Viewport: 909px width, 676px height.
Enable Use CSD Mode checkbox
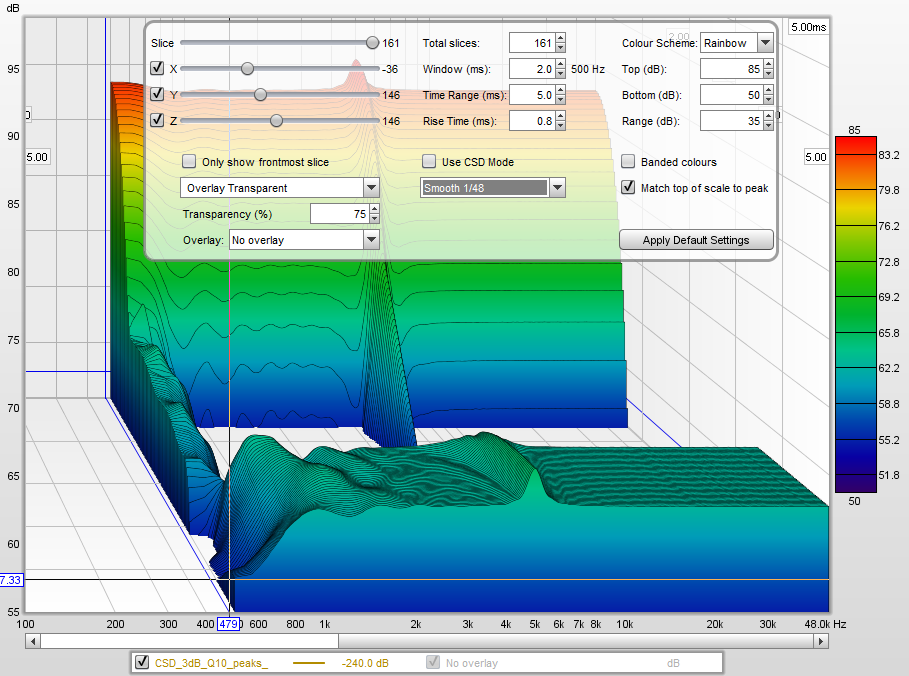429,161
